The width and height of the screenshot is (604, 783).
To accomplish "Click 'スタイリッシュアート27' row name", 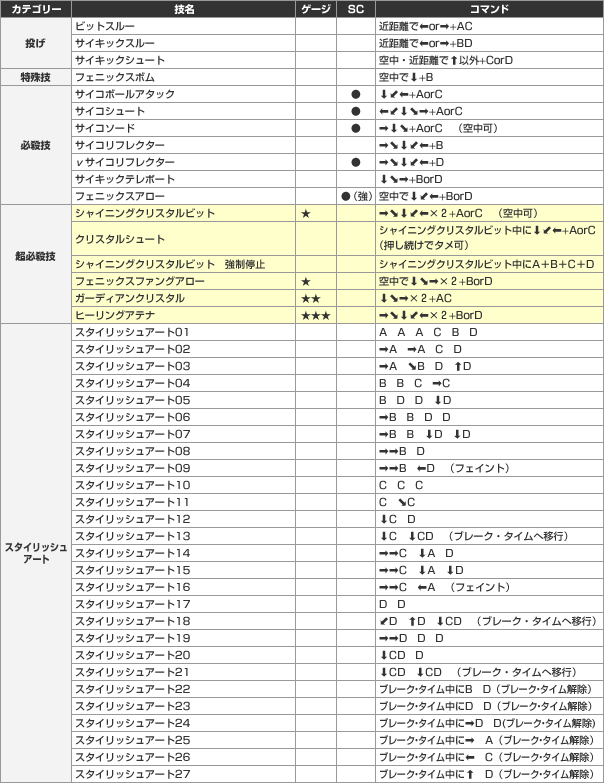I will click(x=132, y=774).
